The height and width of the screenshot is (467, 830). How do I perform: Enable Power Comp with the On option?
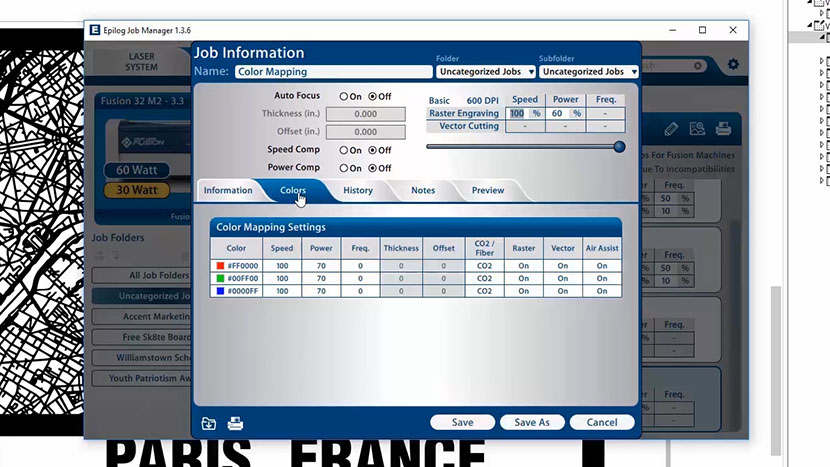point(343,168)
